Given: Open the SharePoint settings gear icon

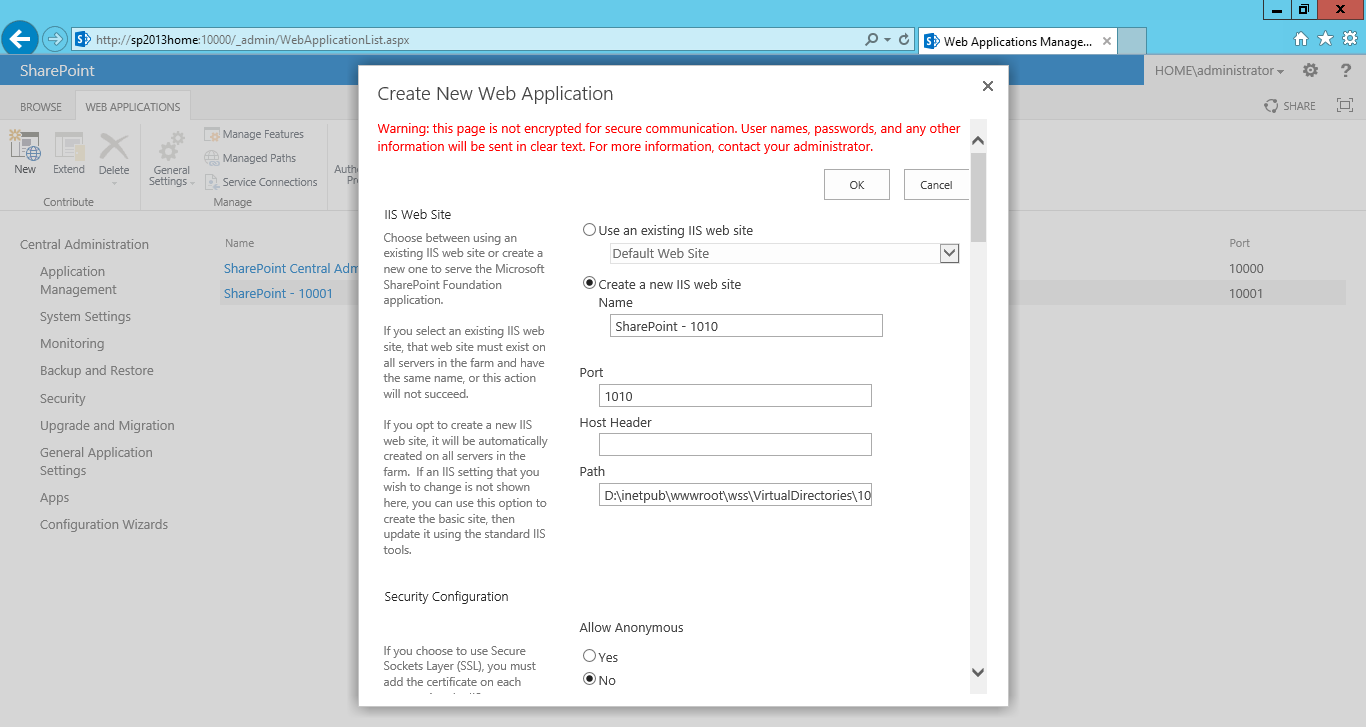Looking at the screenshot, I should [x=1310, y=71].
